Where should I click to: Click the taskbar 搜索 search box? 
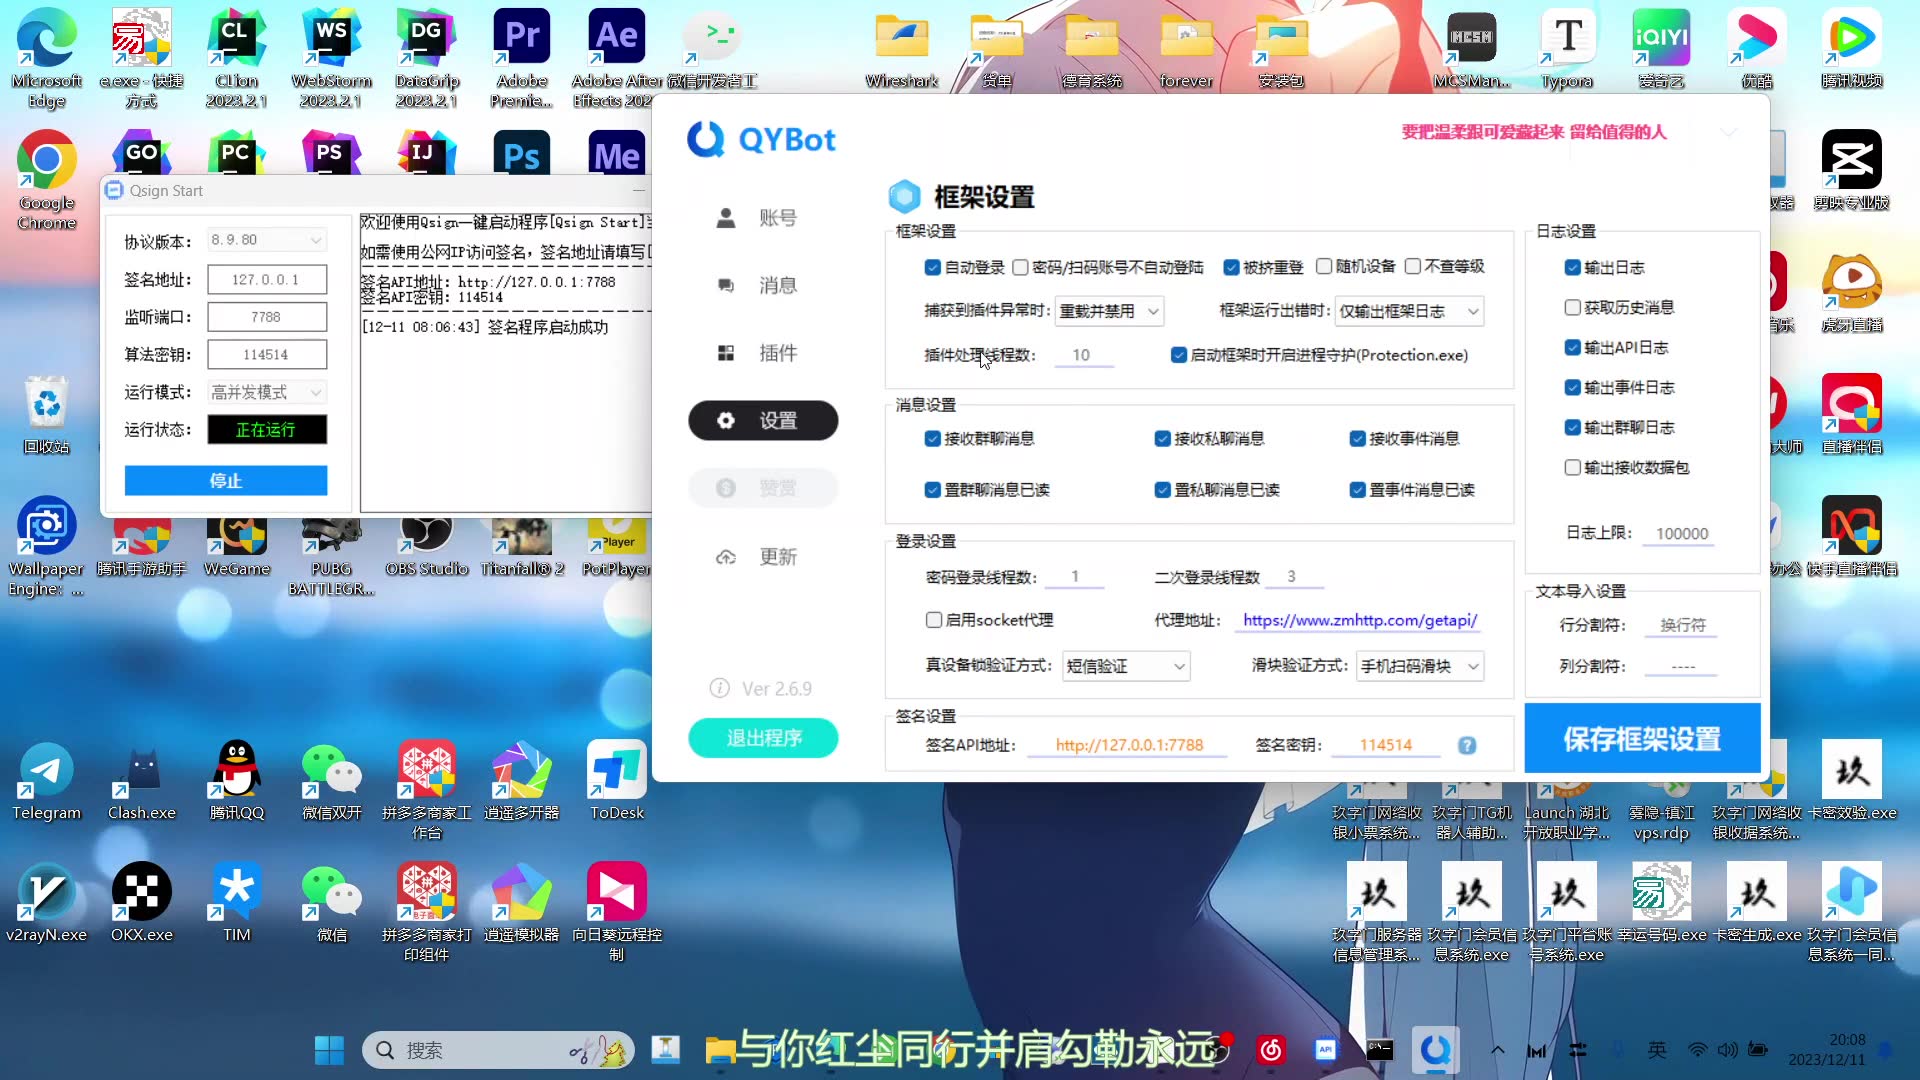click(498, 1050)
